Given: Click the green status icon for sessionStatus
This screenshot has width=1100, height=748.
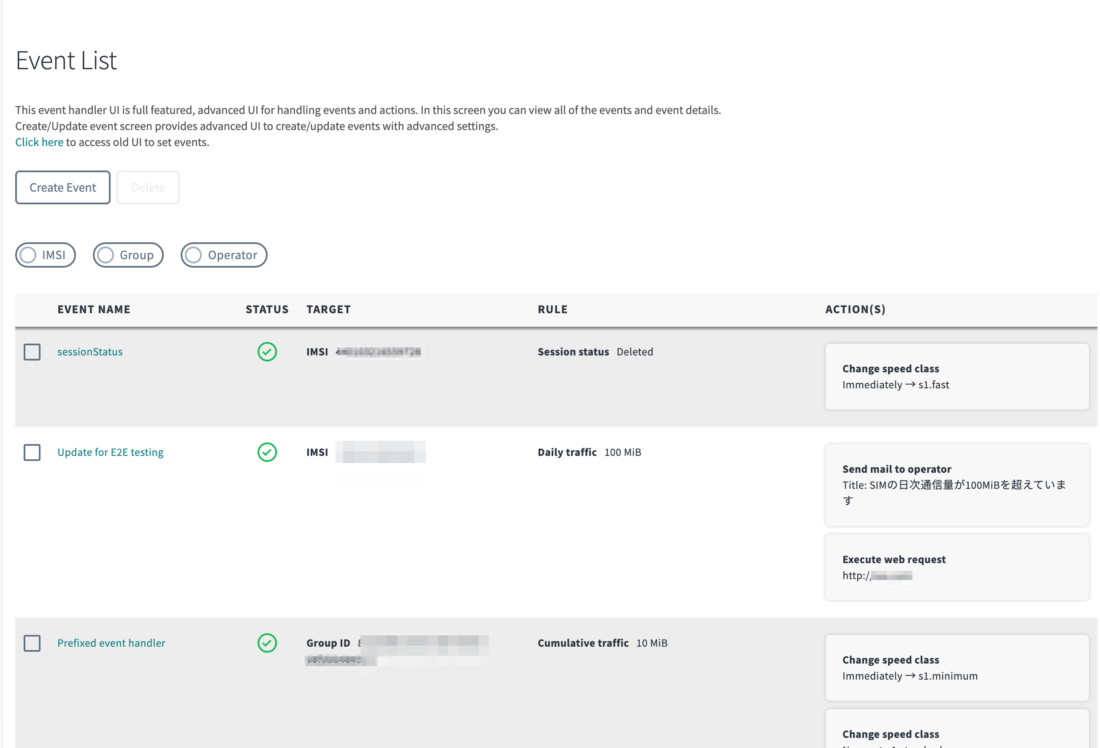Looking at the screenshot, I should tap(267, 352).
